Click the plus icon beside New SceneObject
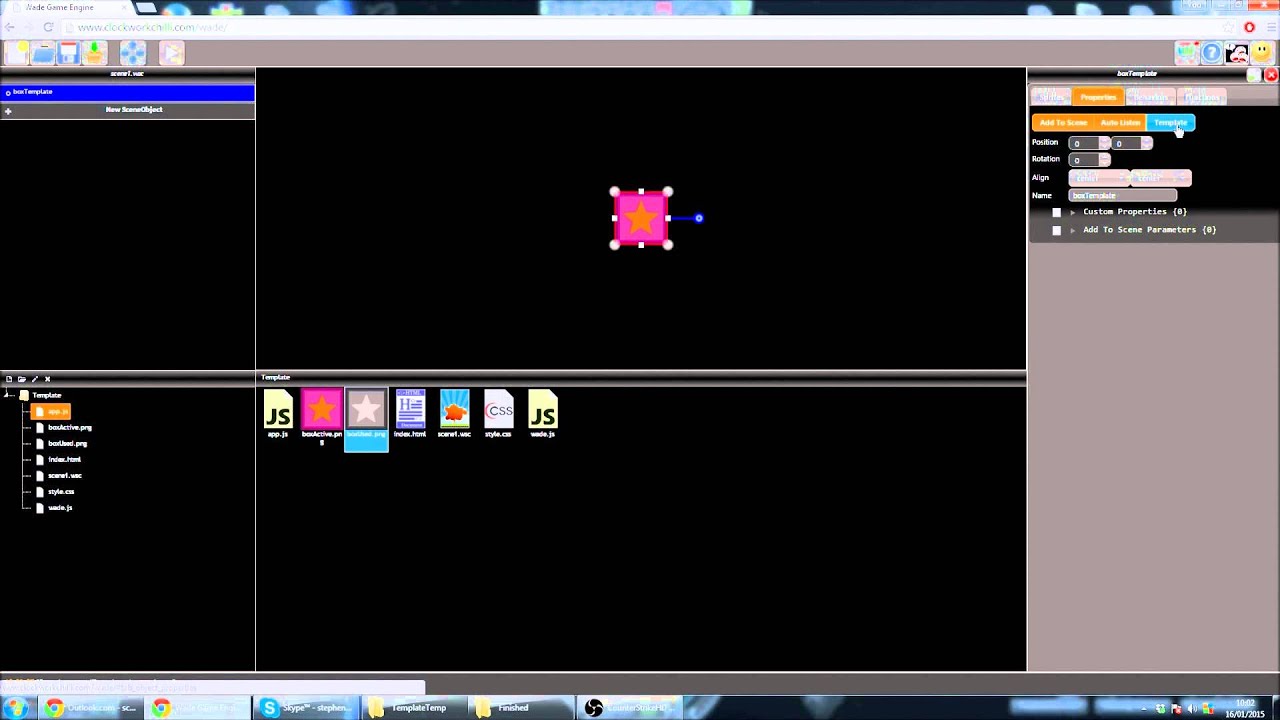Viewport: 1280px width, 720px height. click(8, 111)
